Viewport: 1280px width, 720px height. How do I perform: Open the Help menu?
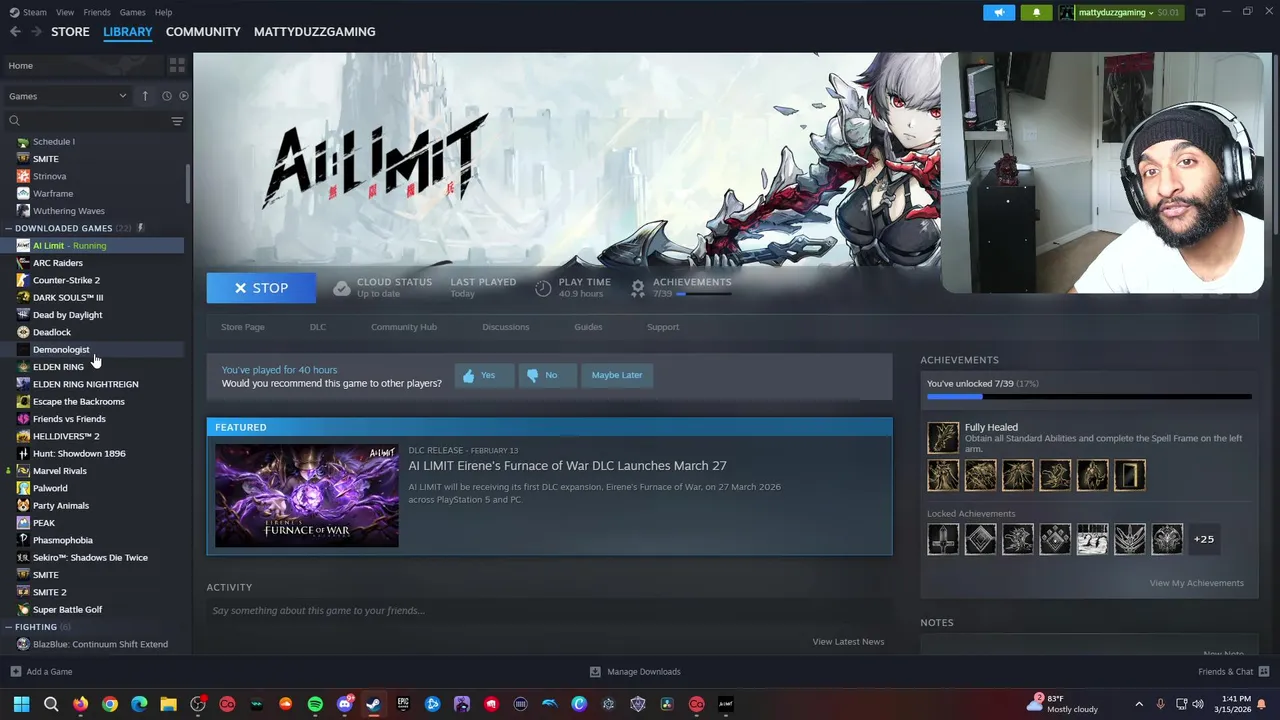[x=164, y=12]
